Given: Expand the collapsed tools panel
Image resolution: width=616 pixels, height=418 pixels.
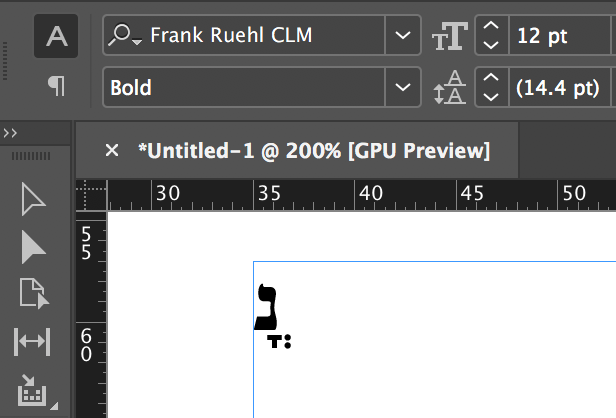Looking at the screenshot, I should tap(12, 134).
